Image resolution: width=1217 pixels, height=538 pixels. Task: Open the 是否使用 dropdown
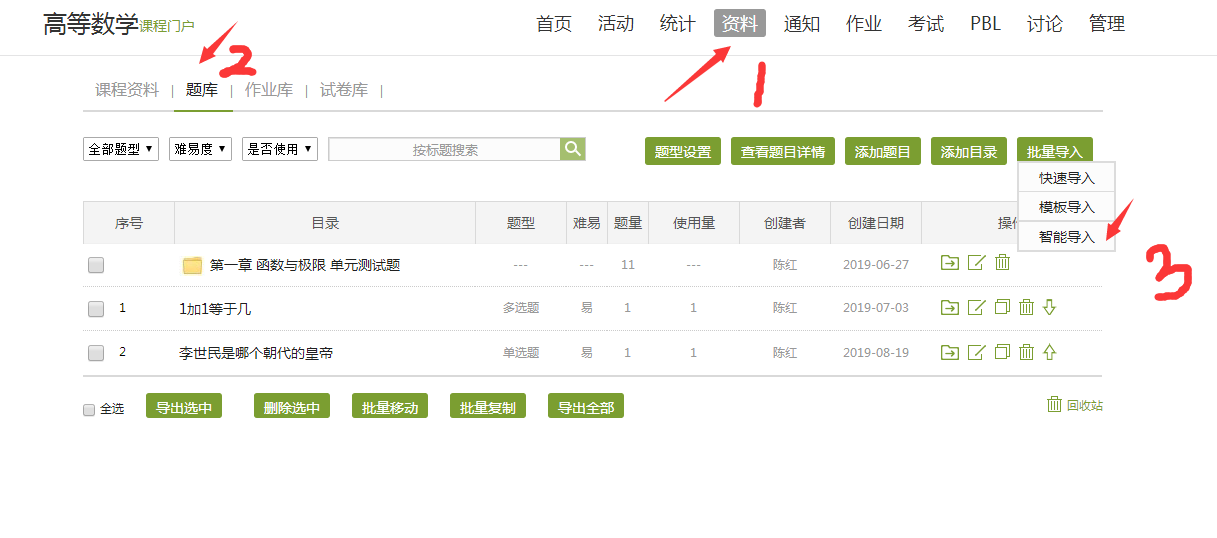coord(280,149)
